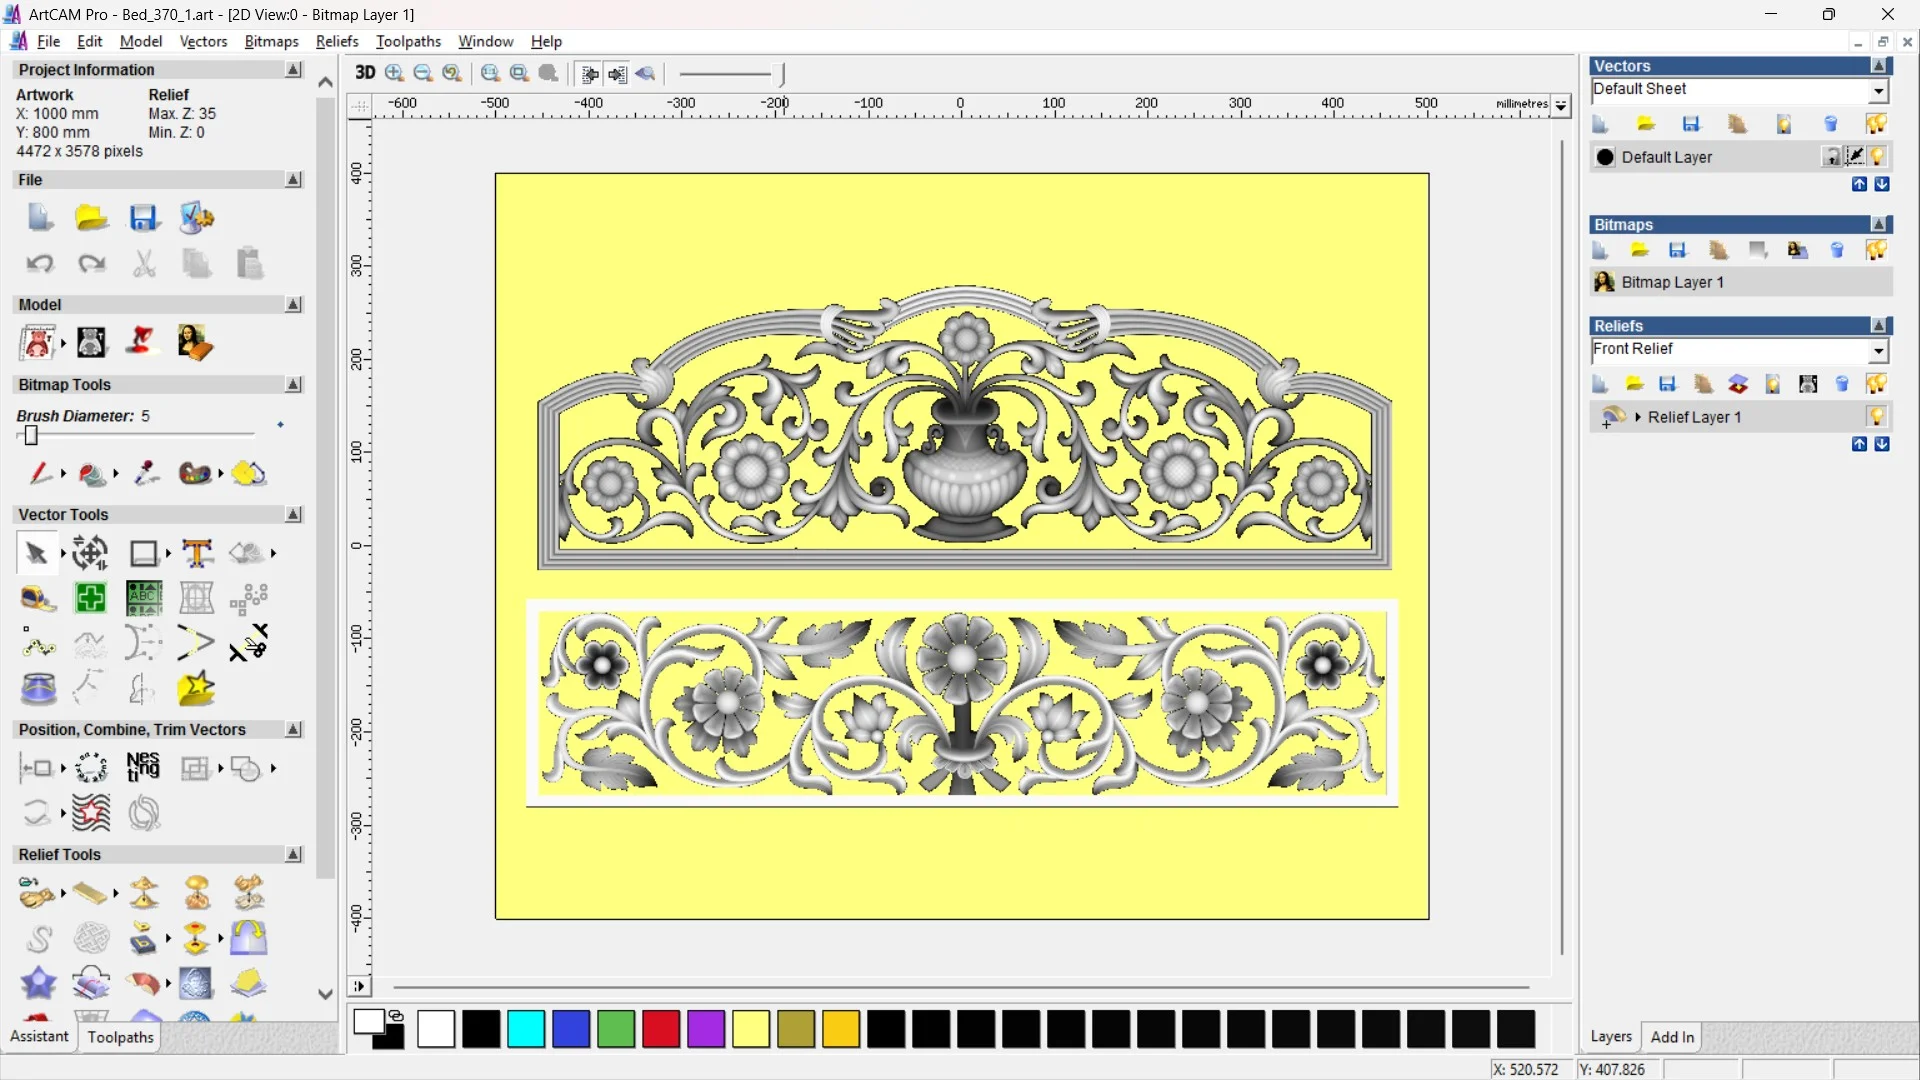Click Create Rectangle vector tool
The width and height of the screenshot is (1920, 1080).
click(x=144, y=553)
